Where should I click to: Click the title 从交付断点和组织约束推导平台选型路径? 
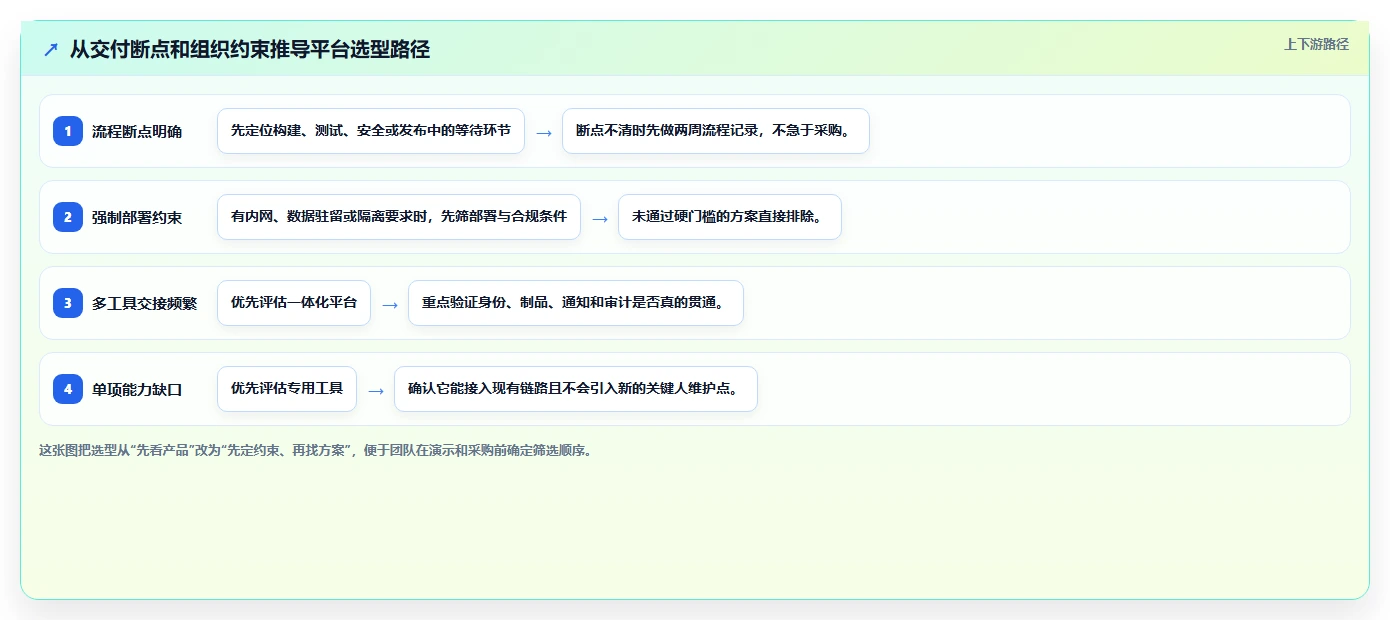click(x=250, y=49)
